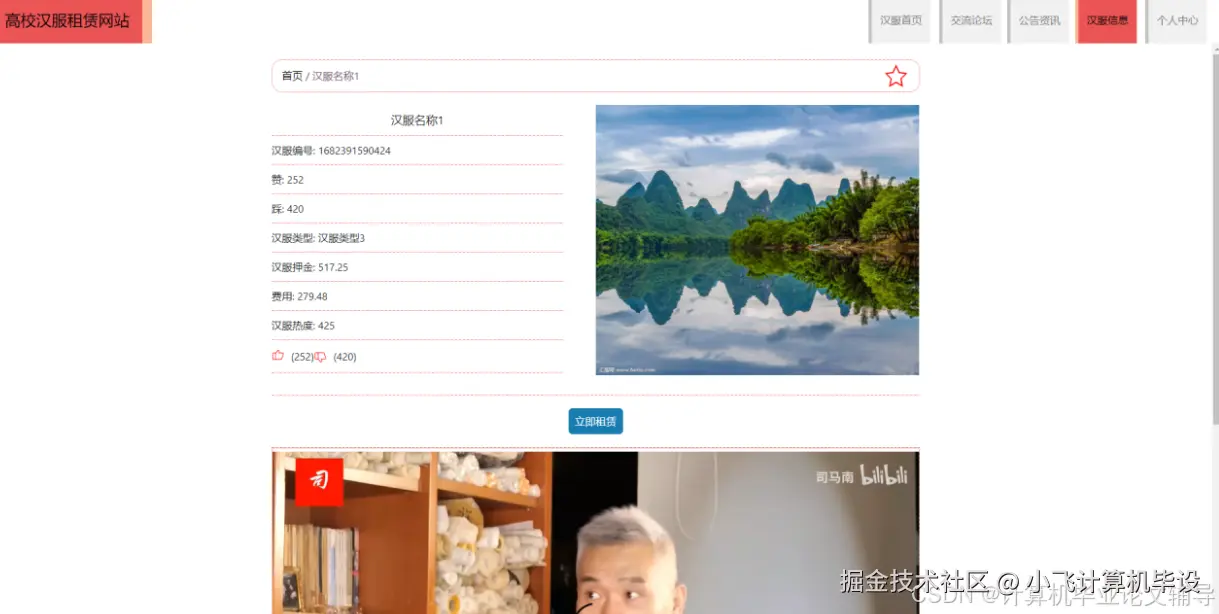Click the red logo in video corner
1219x614 pixels.
pyautogui.click(x=319, y=481)
